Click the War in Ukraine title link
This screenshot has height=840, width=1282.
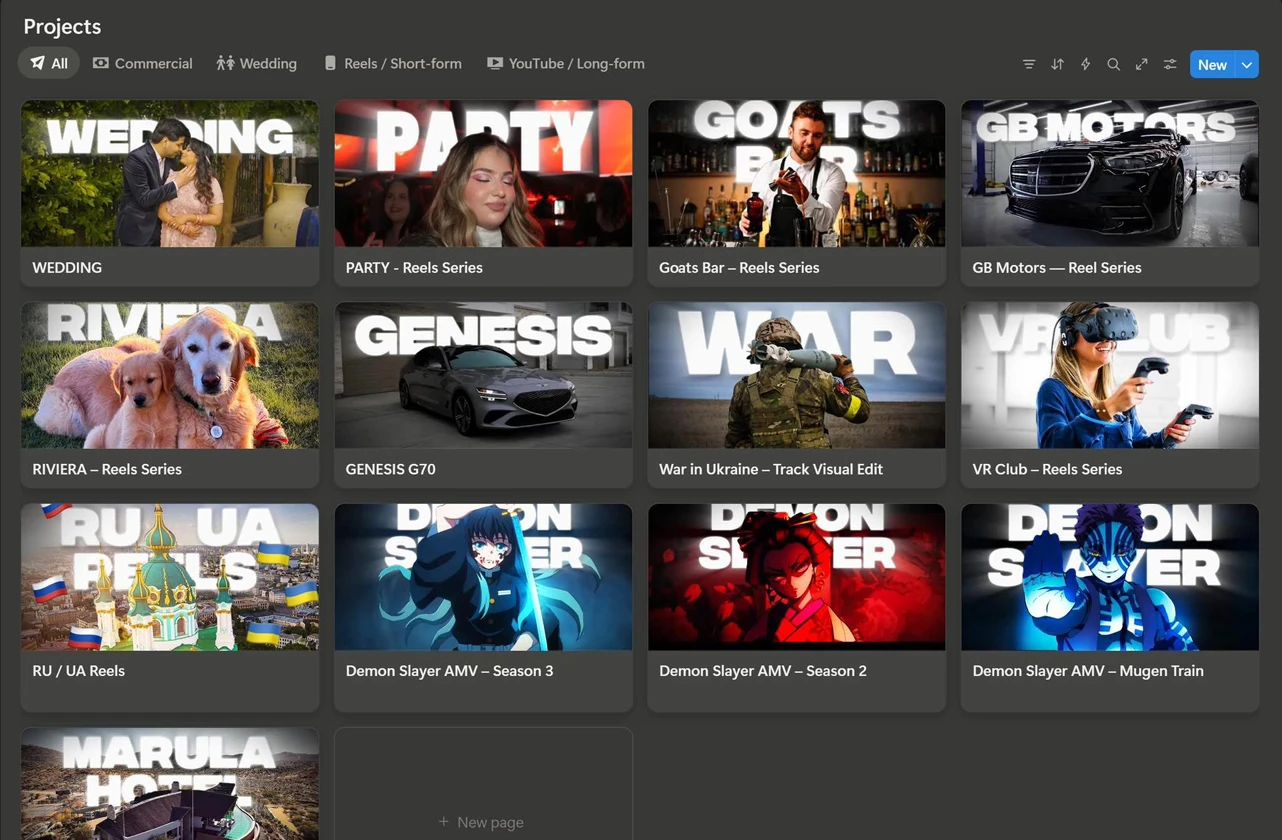click(770, 469)
